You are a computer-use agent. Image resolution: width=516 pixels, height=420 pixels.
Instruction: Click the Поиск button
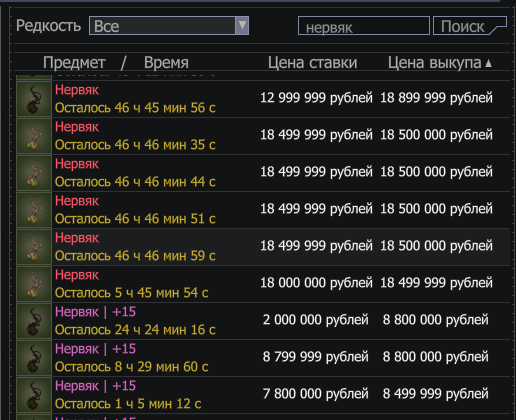470,26
